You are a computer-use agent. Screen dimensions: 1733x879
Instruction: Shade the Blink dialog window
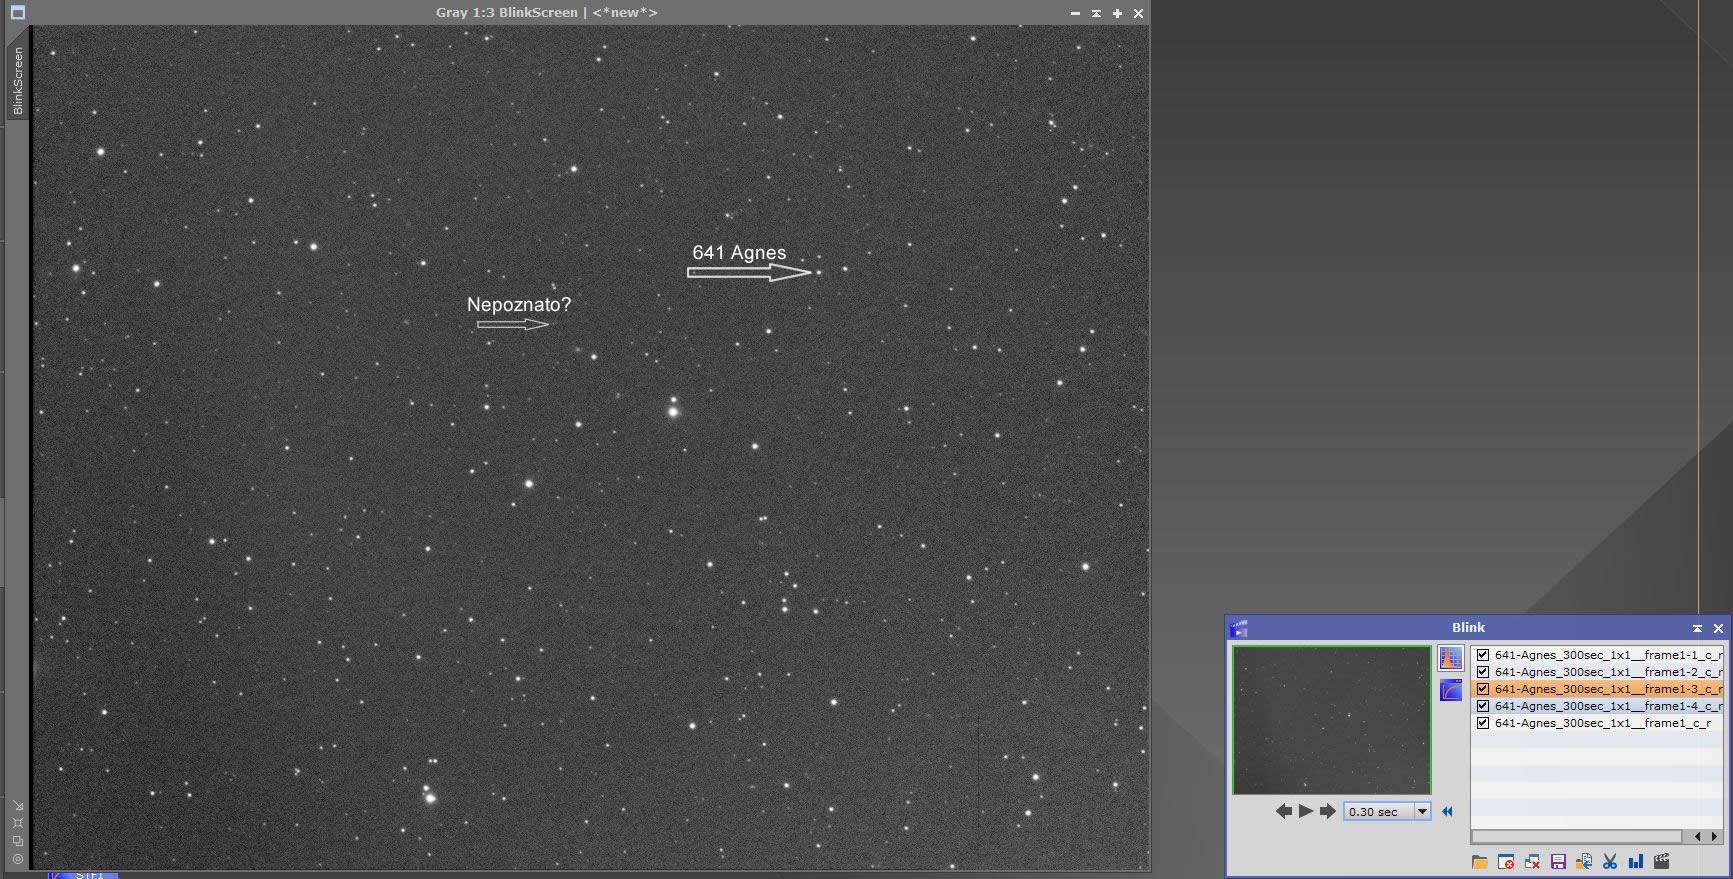click(x=1697, y=628)
